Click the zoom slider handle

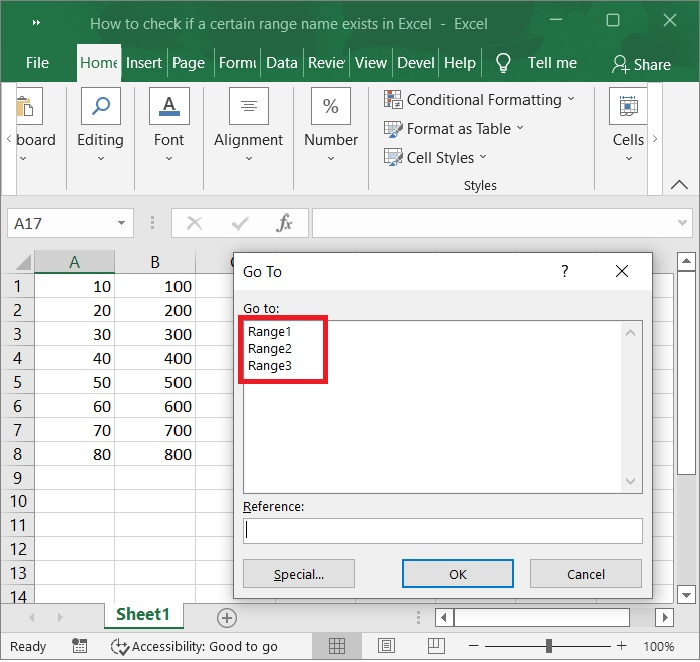coord(548,646)
